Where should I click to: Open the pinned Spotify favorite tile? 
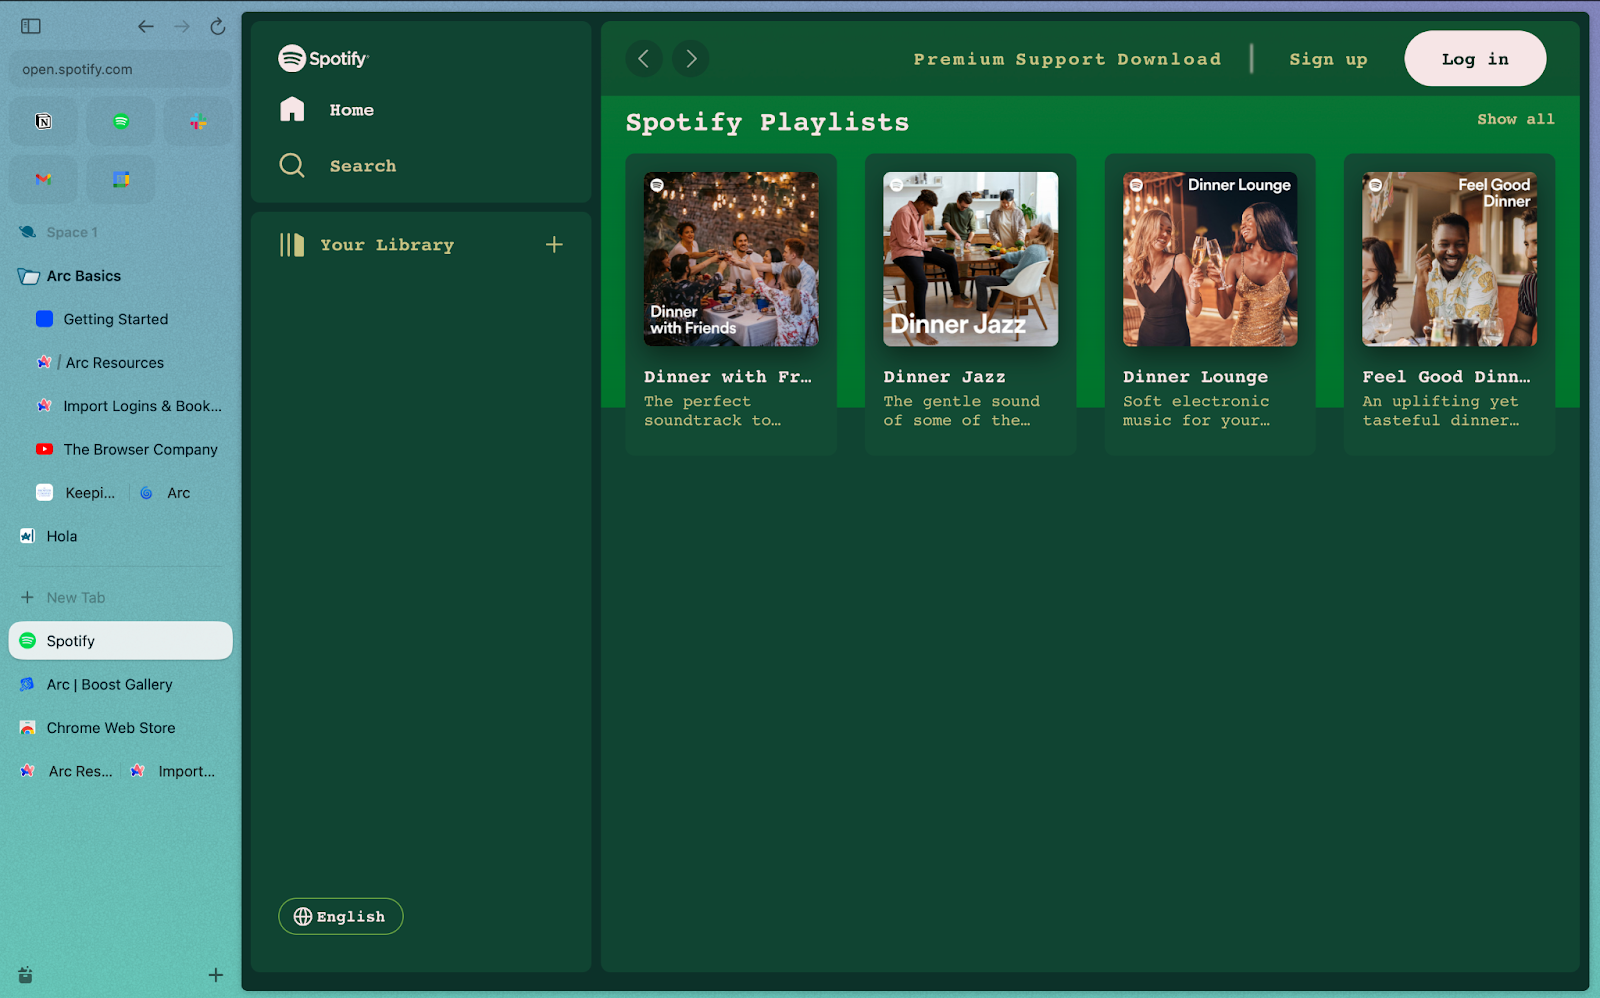[x=121, y=122]
